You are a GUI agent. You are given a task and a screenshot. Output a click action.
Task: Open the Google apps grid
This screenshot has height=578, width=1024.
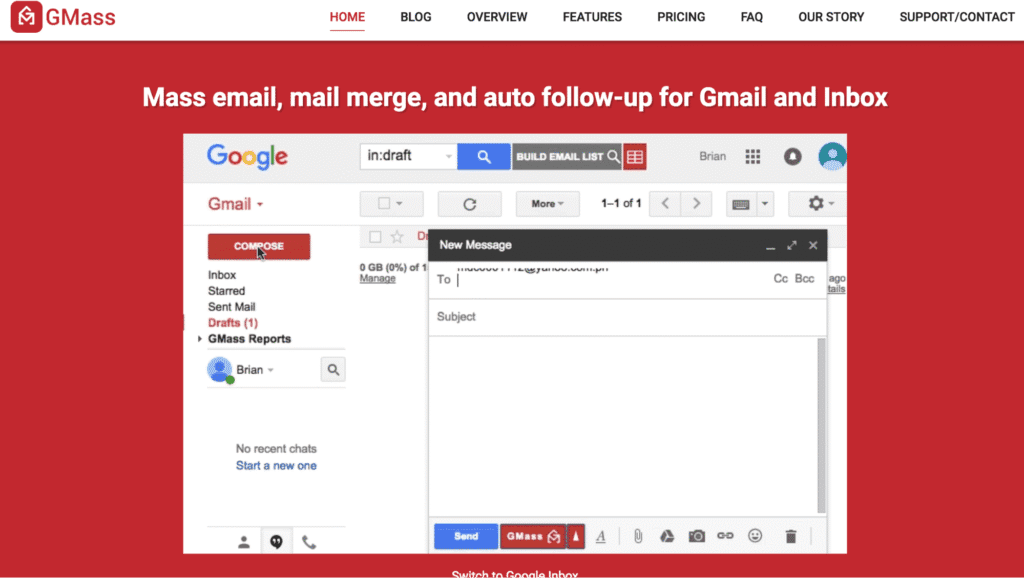click(x=752, y=156)
